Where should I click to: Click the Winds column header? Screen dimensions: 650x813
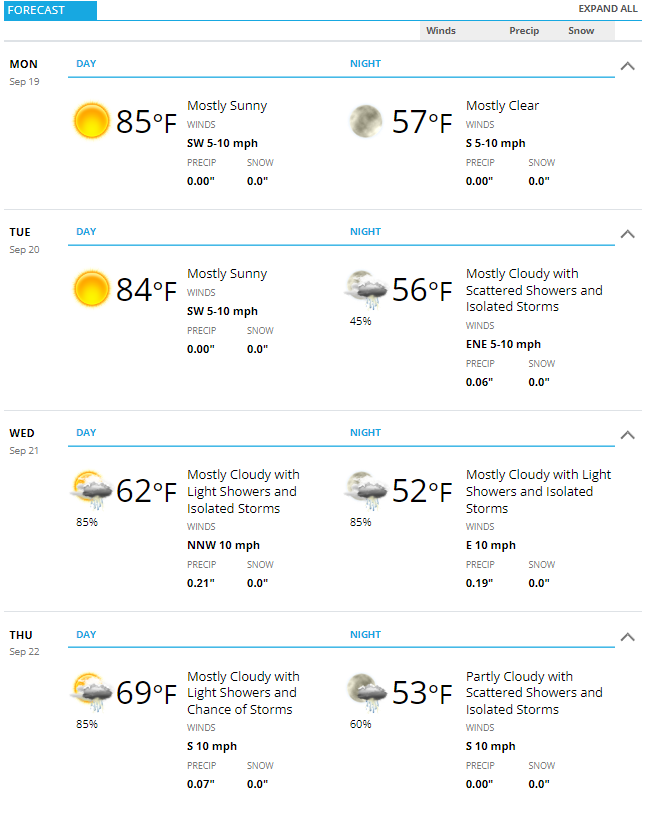click(441, 31)
